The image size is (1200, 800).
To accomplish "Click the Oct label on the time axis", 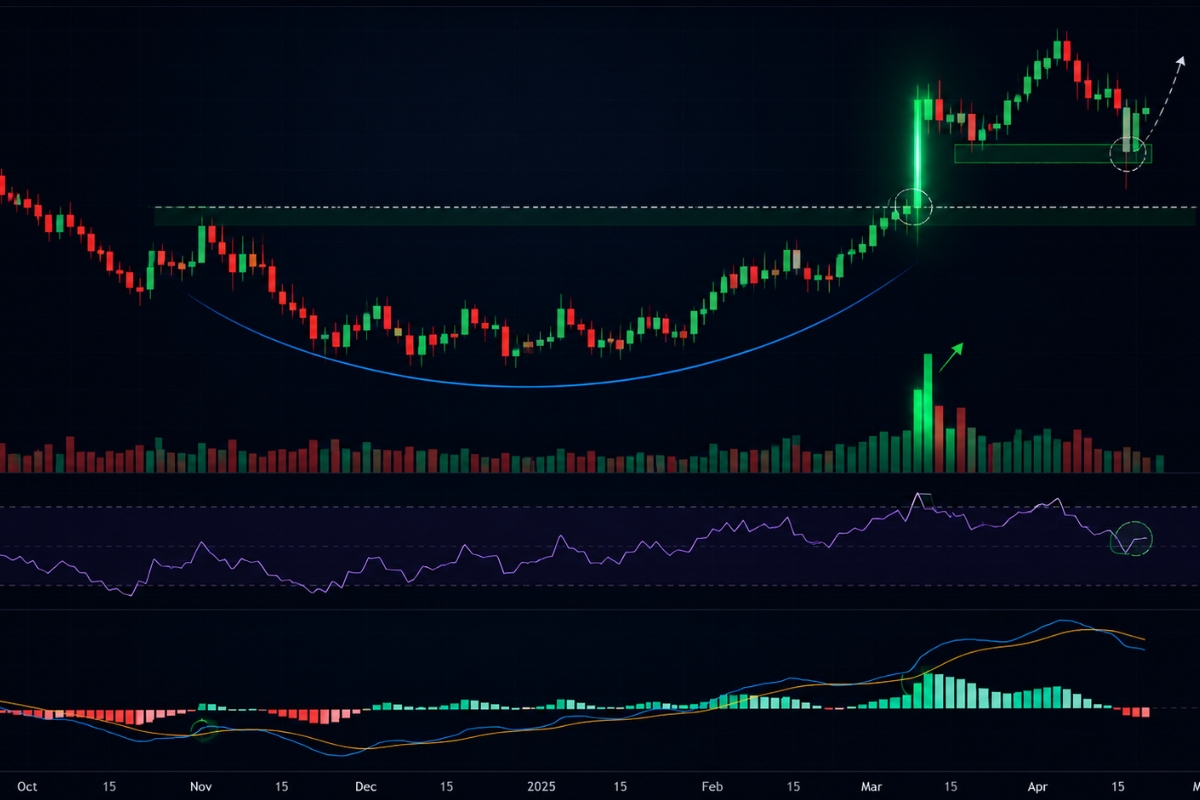I will click(x=27, y=786).
